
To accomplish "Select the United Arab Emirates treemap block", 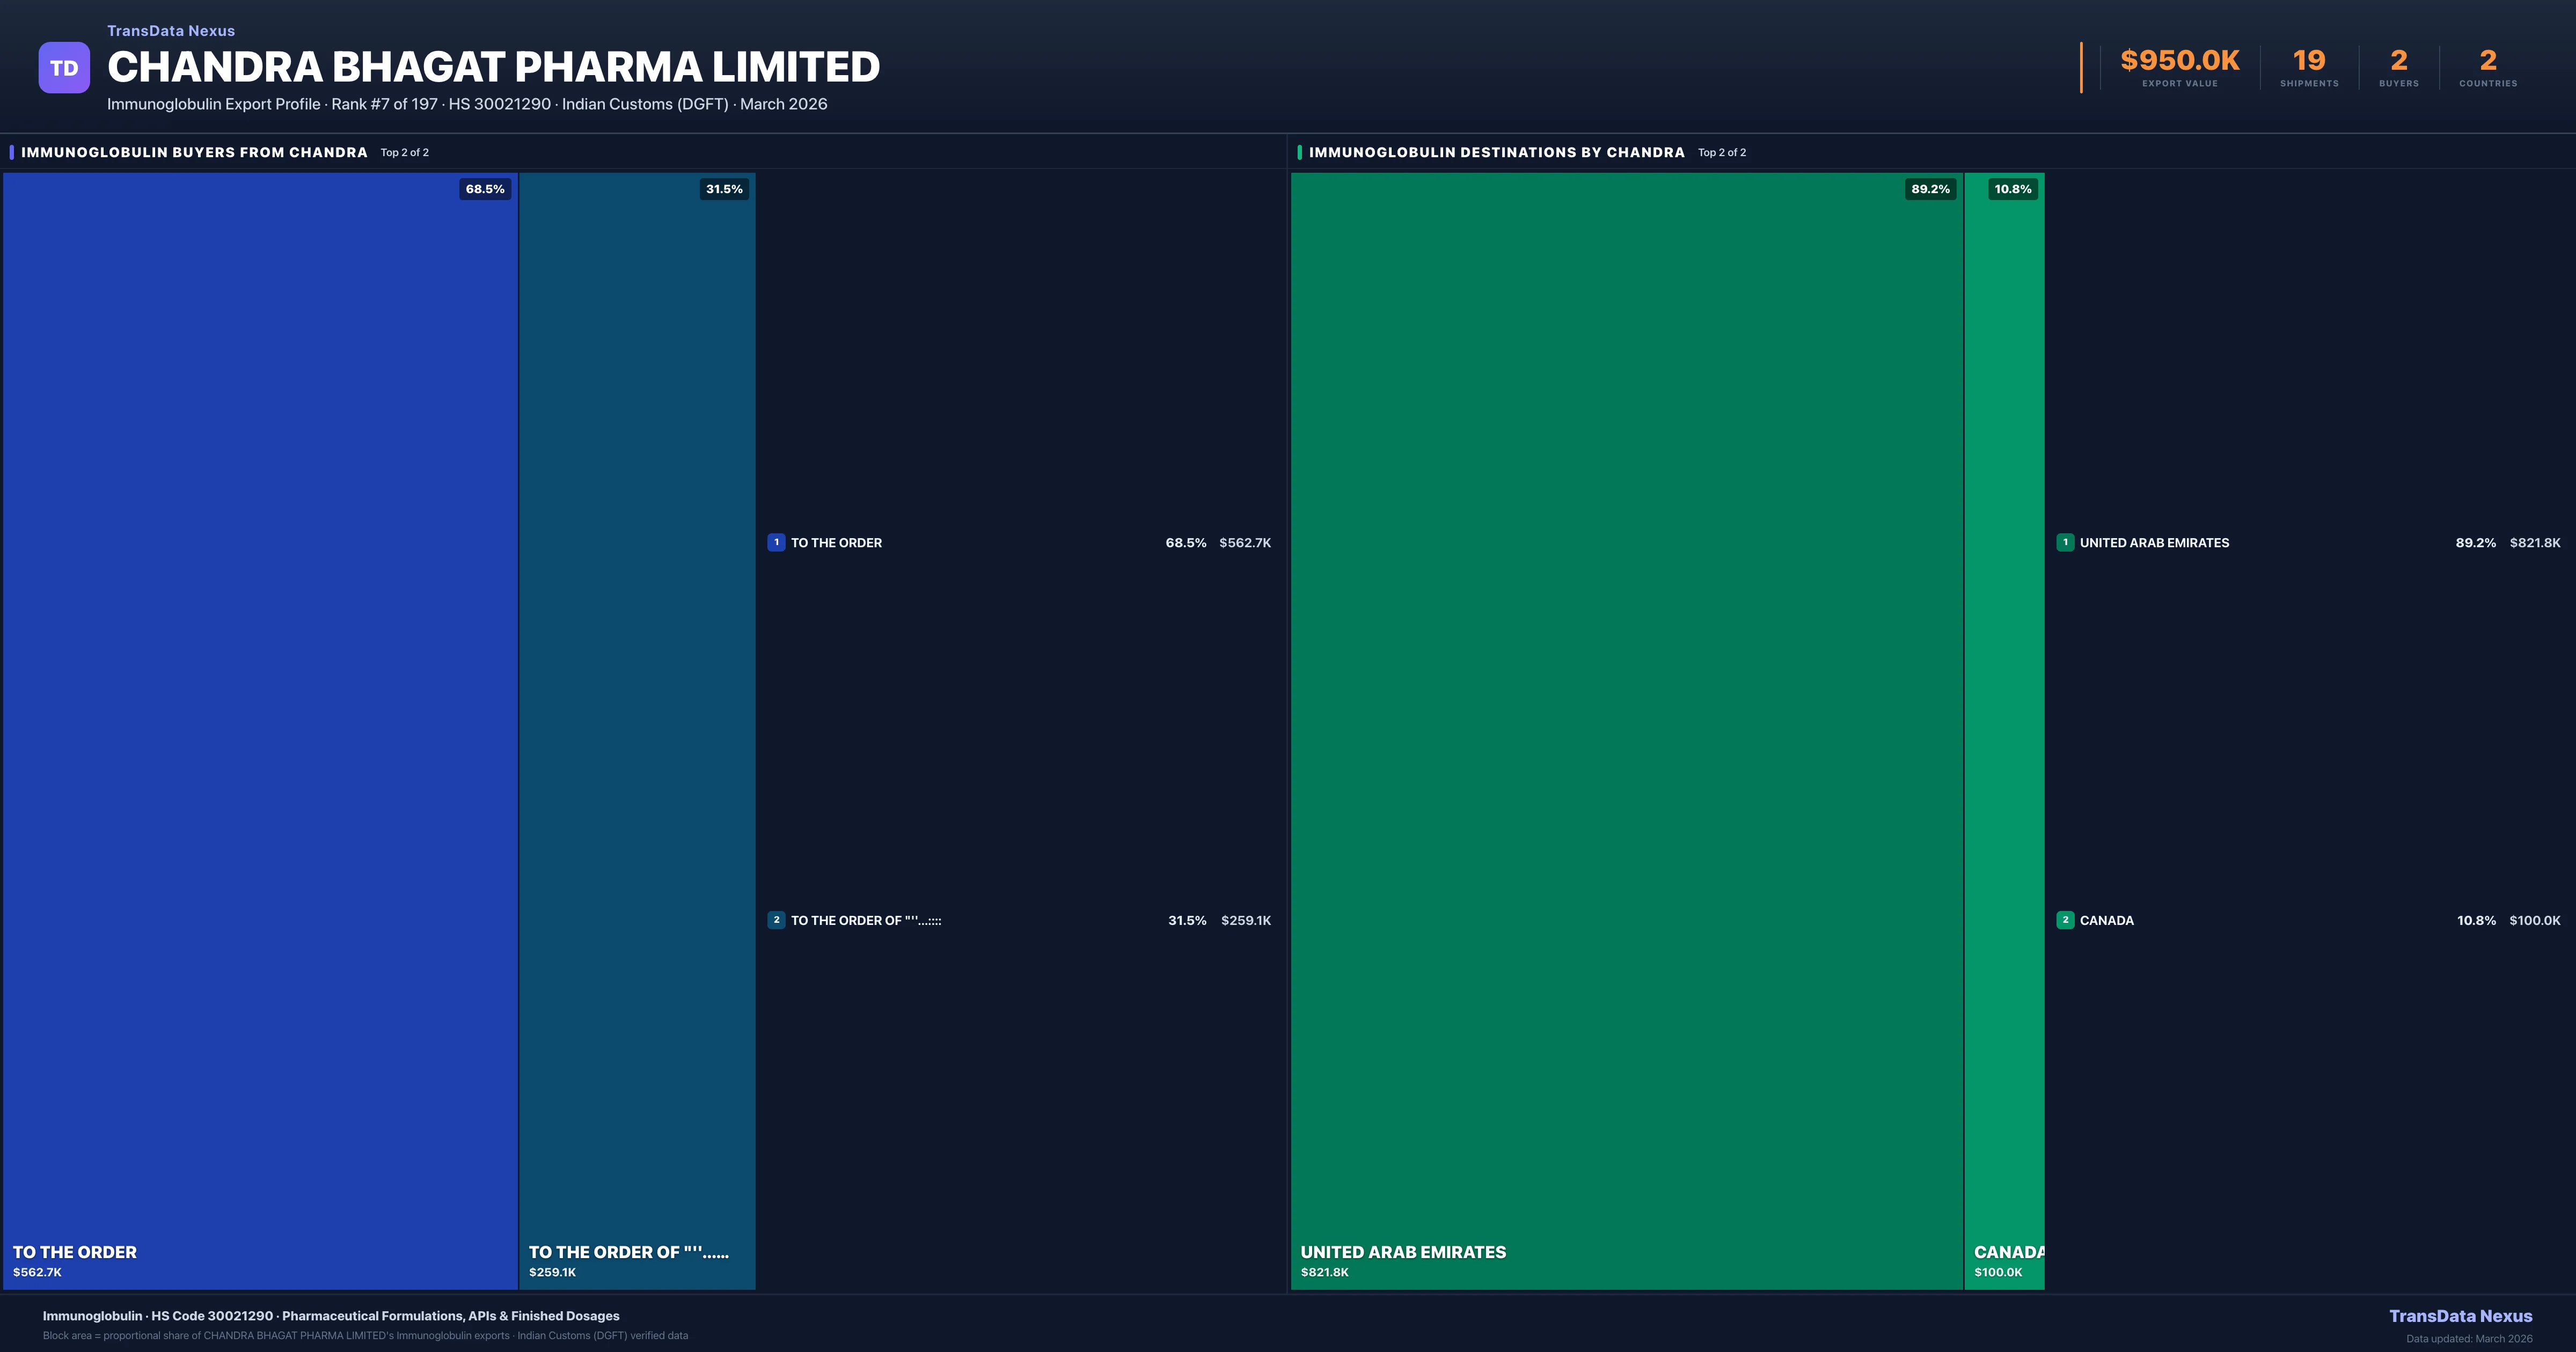I will point(1627,730).
